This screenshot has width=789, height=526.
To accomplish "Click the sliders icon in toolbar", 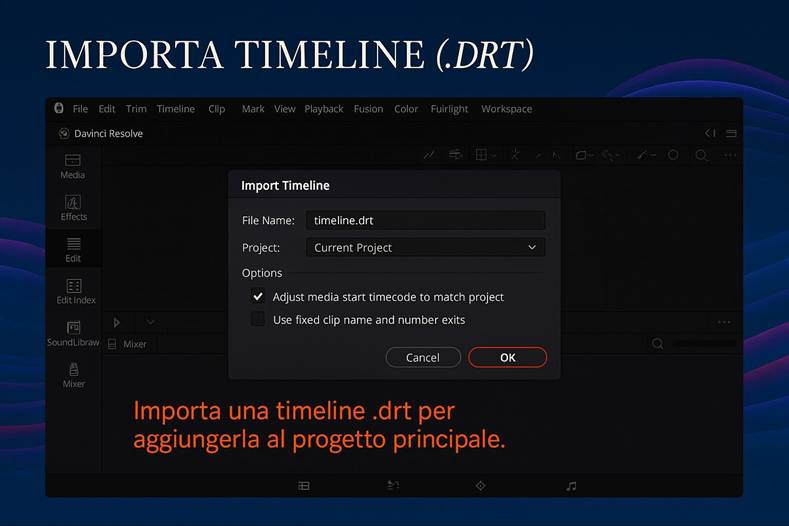I will 455,155.
